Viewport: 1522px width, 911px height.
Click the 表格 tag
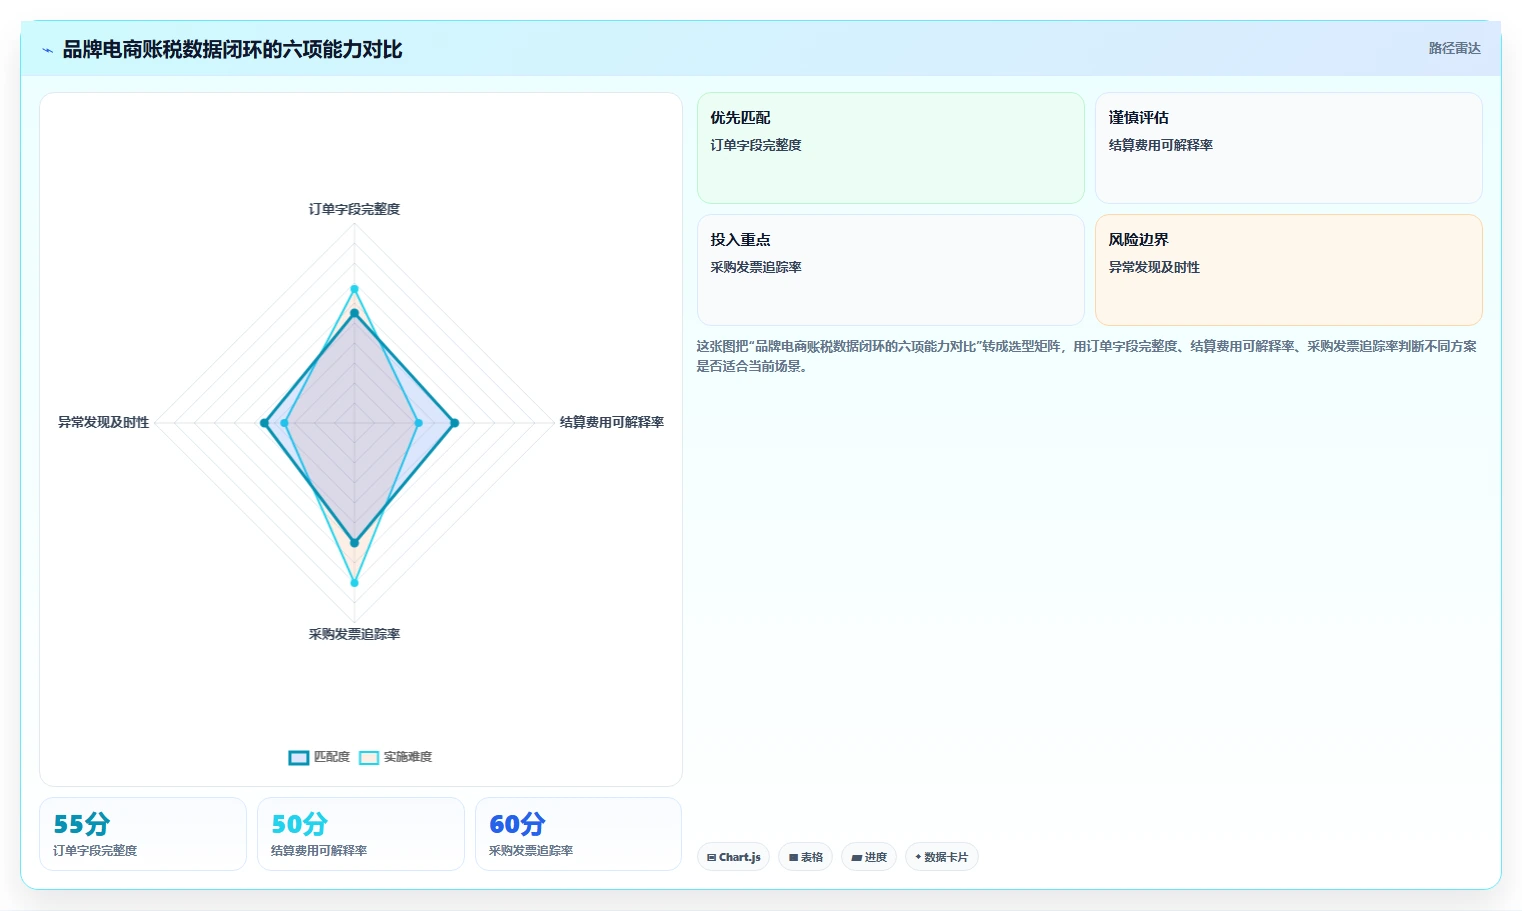tap(805, 857)
